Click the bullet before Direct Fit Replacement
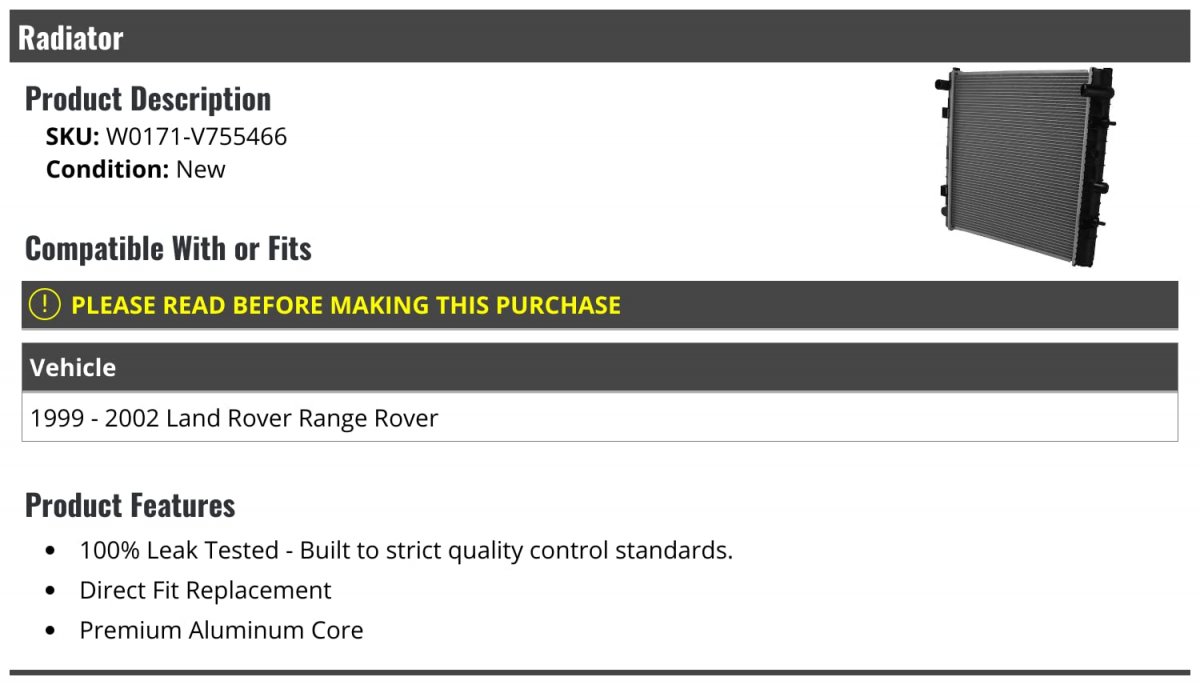This screenshot has width=1200, height=685. pos(51,591)
